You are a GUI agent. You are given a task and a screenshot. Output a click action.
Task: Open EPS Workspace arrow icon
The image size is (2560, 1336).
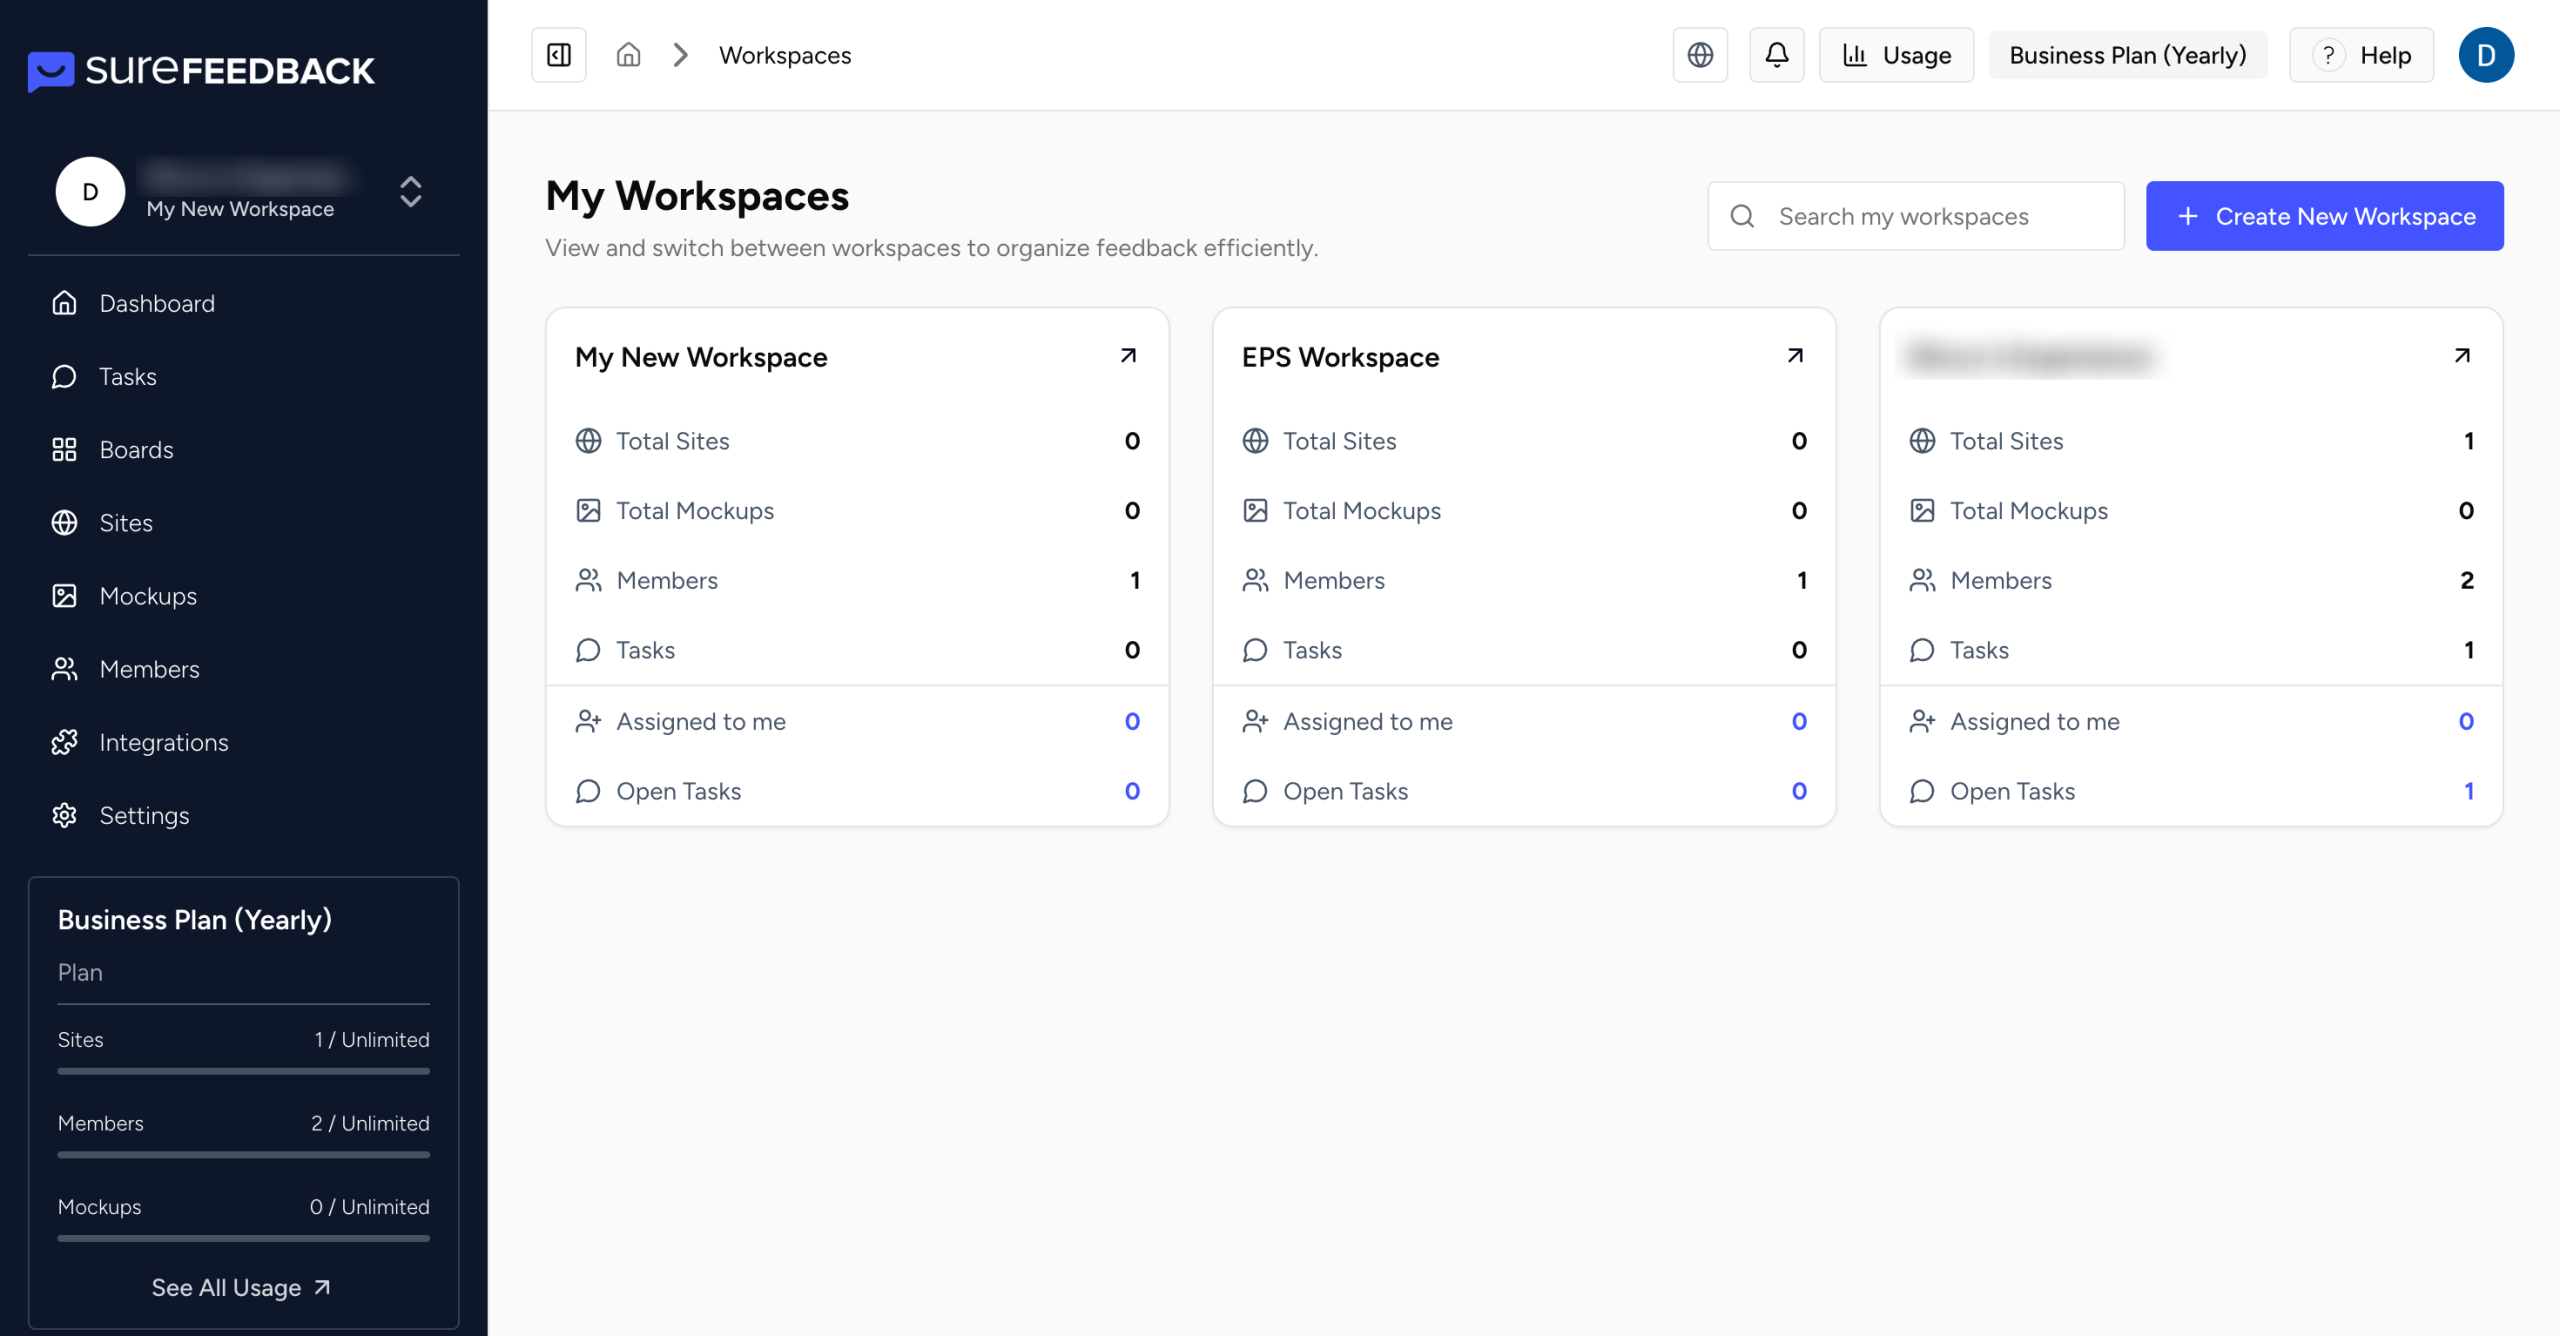[1795, 356]
